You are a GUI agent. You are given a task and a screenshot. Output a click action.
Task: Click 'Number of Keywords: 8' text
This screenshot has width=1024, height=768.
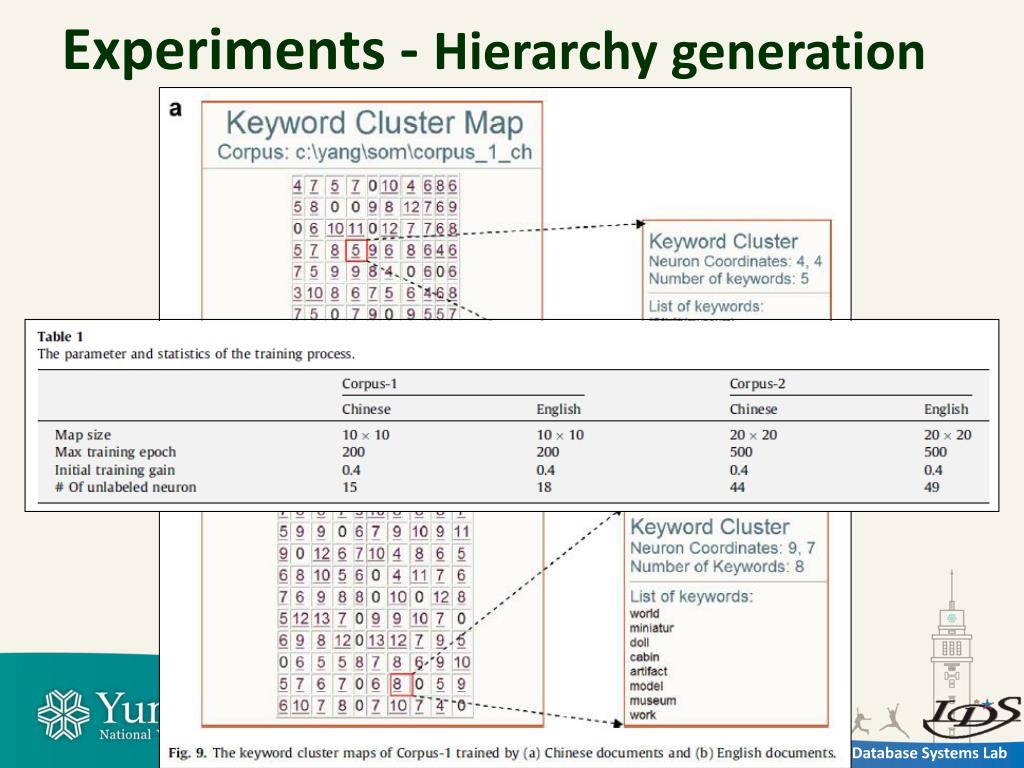click(x=716, y=567)
